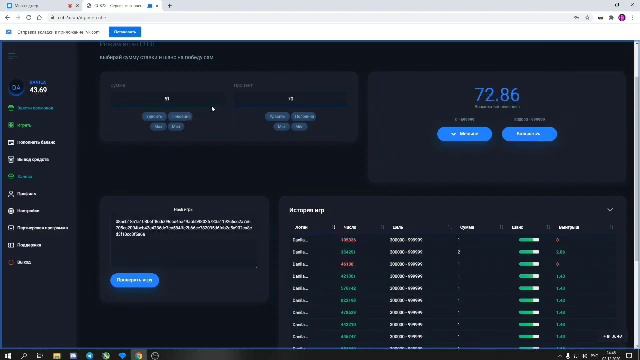Open the hamburger menu above the sidebar
Image resolution: width=640 pixels, height=360 pixels.
click(12, 56)
